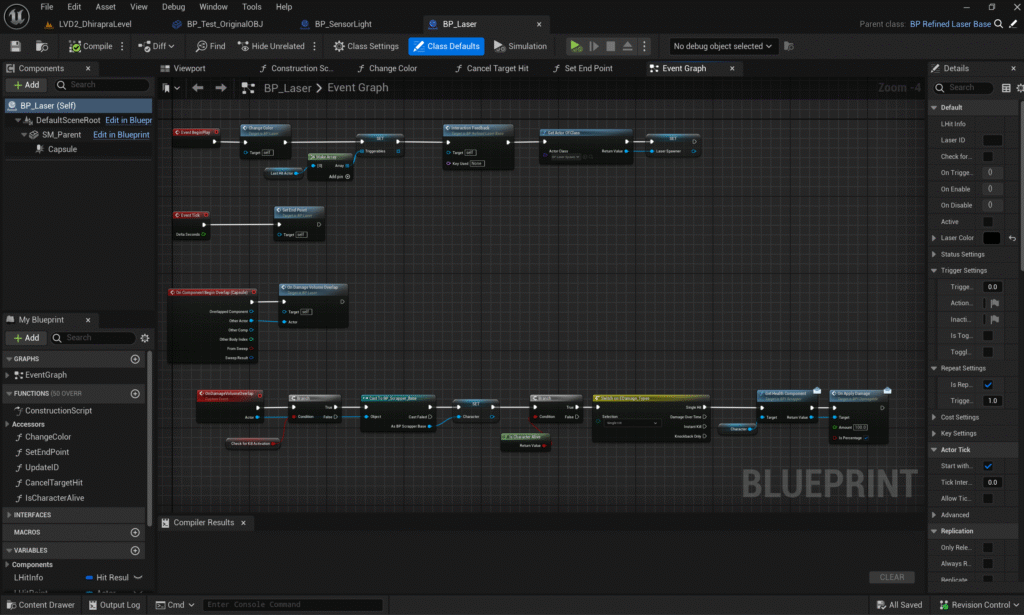Toggle the Allow Tic... checkbox
1024x615 pixels.
[987, 499]
